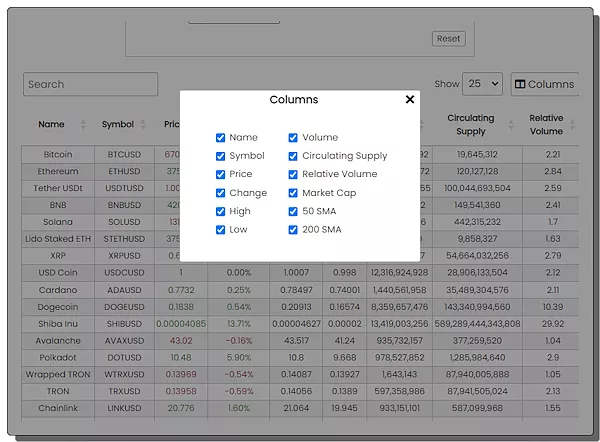
Task: Toggle the Relative Volume checkbox
Action: click(x=293, y=175)
